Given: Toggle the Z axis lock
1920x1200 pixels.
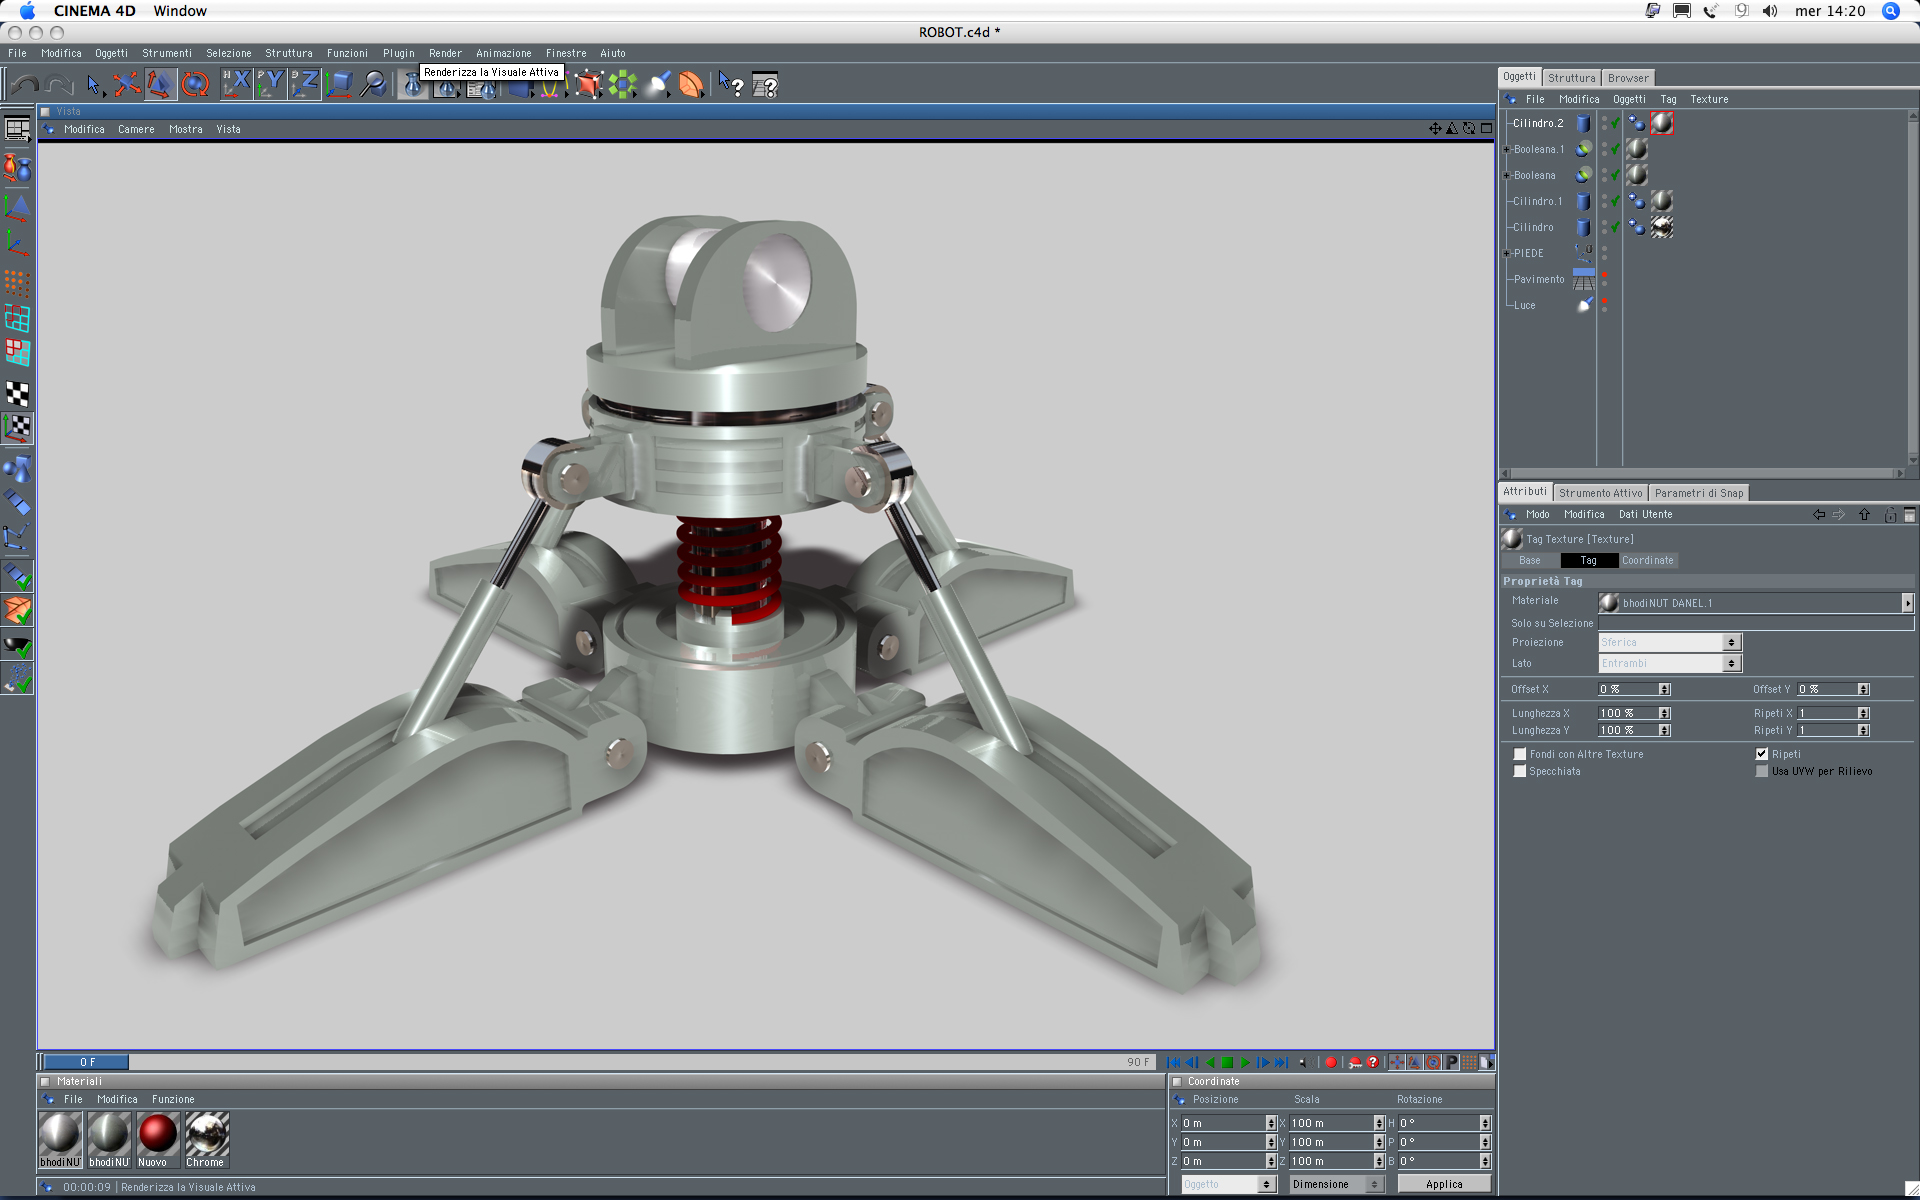Looking at the screenshot, I should coord(304,84).
